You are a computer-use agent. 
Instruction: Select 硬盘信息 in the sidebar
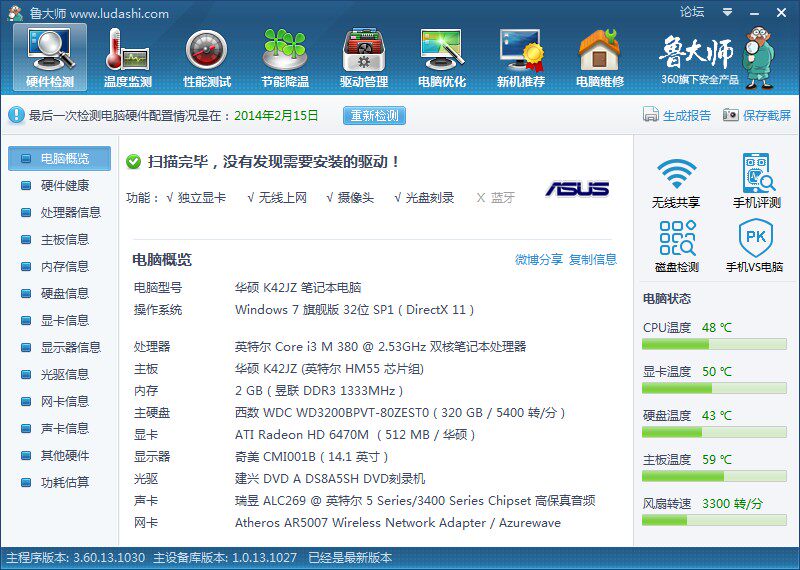[x=59, y=293]
